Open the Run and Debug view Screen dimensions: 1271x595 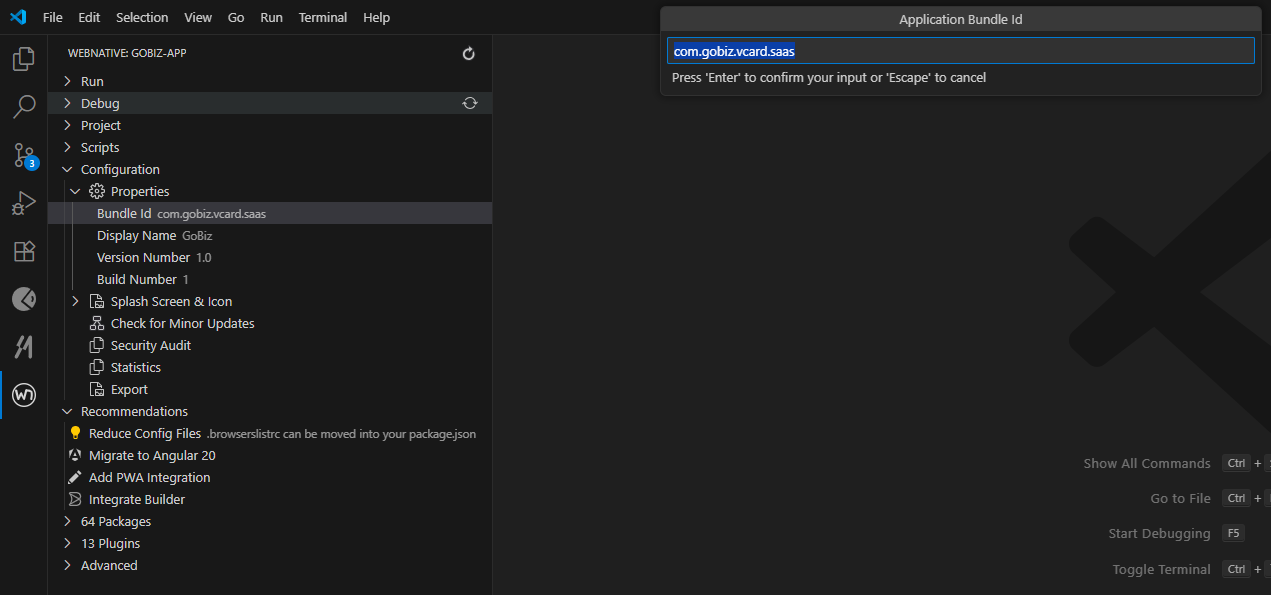coord(24,203)
